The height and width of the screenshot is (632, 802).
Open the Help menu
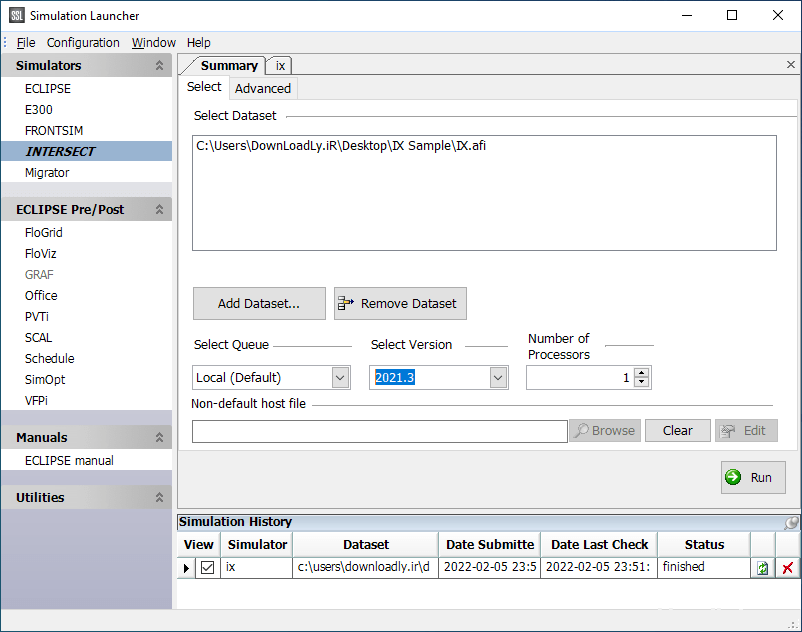(198, 42)
